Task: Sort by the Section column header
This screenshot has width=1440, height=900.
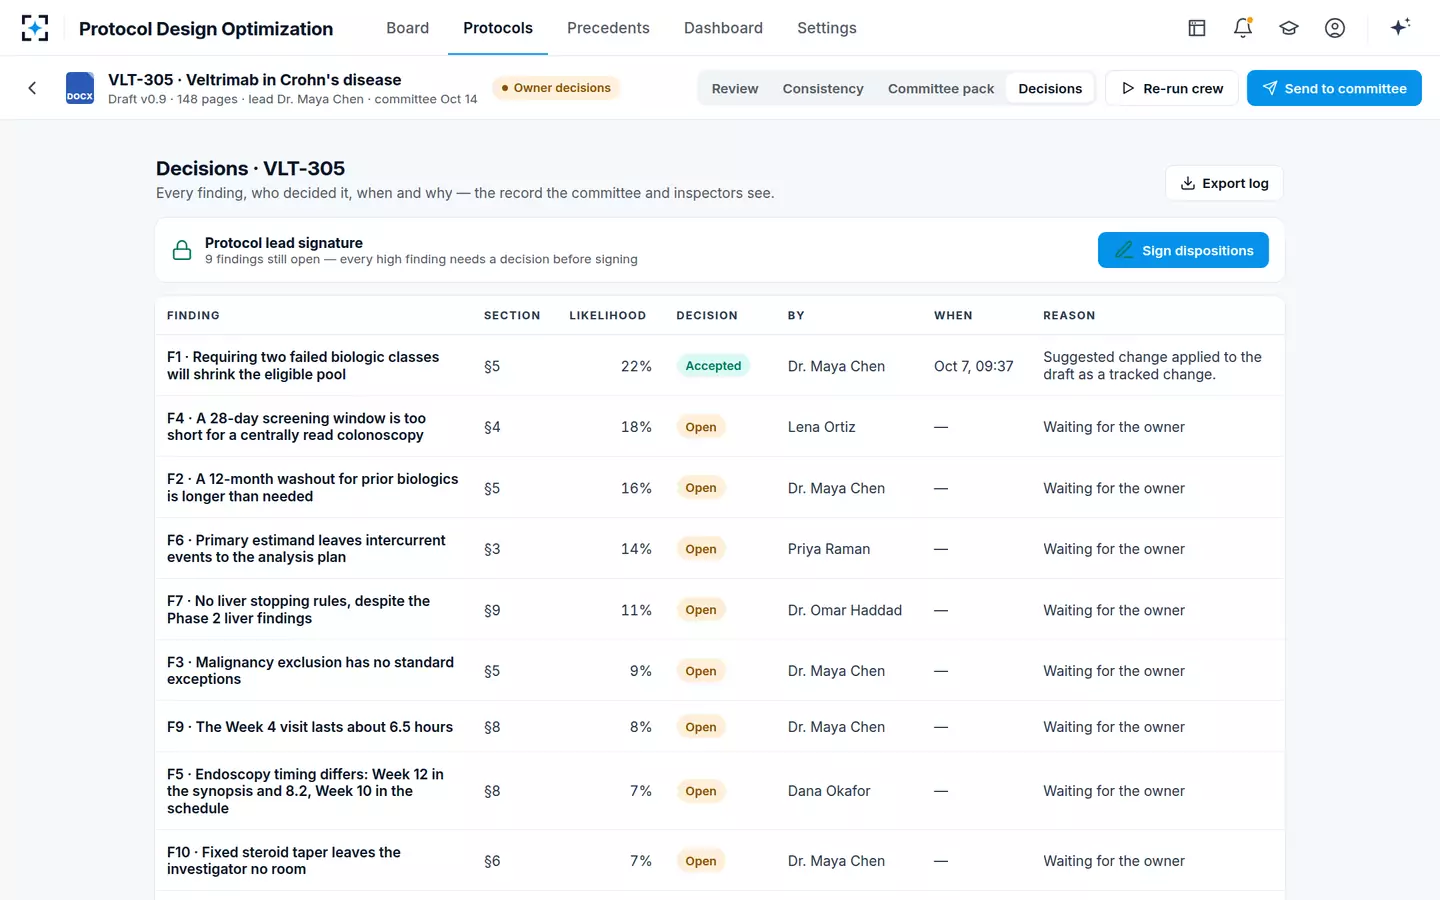Action: point(512,315)
